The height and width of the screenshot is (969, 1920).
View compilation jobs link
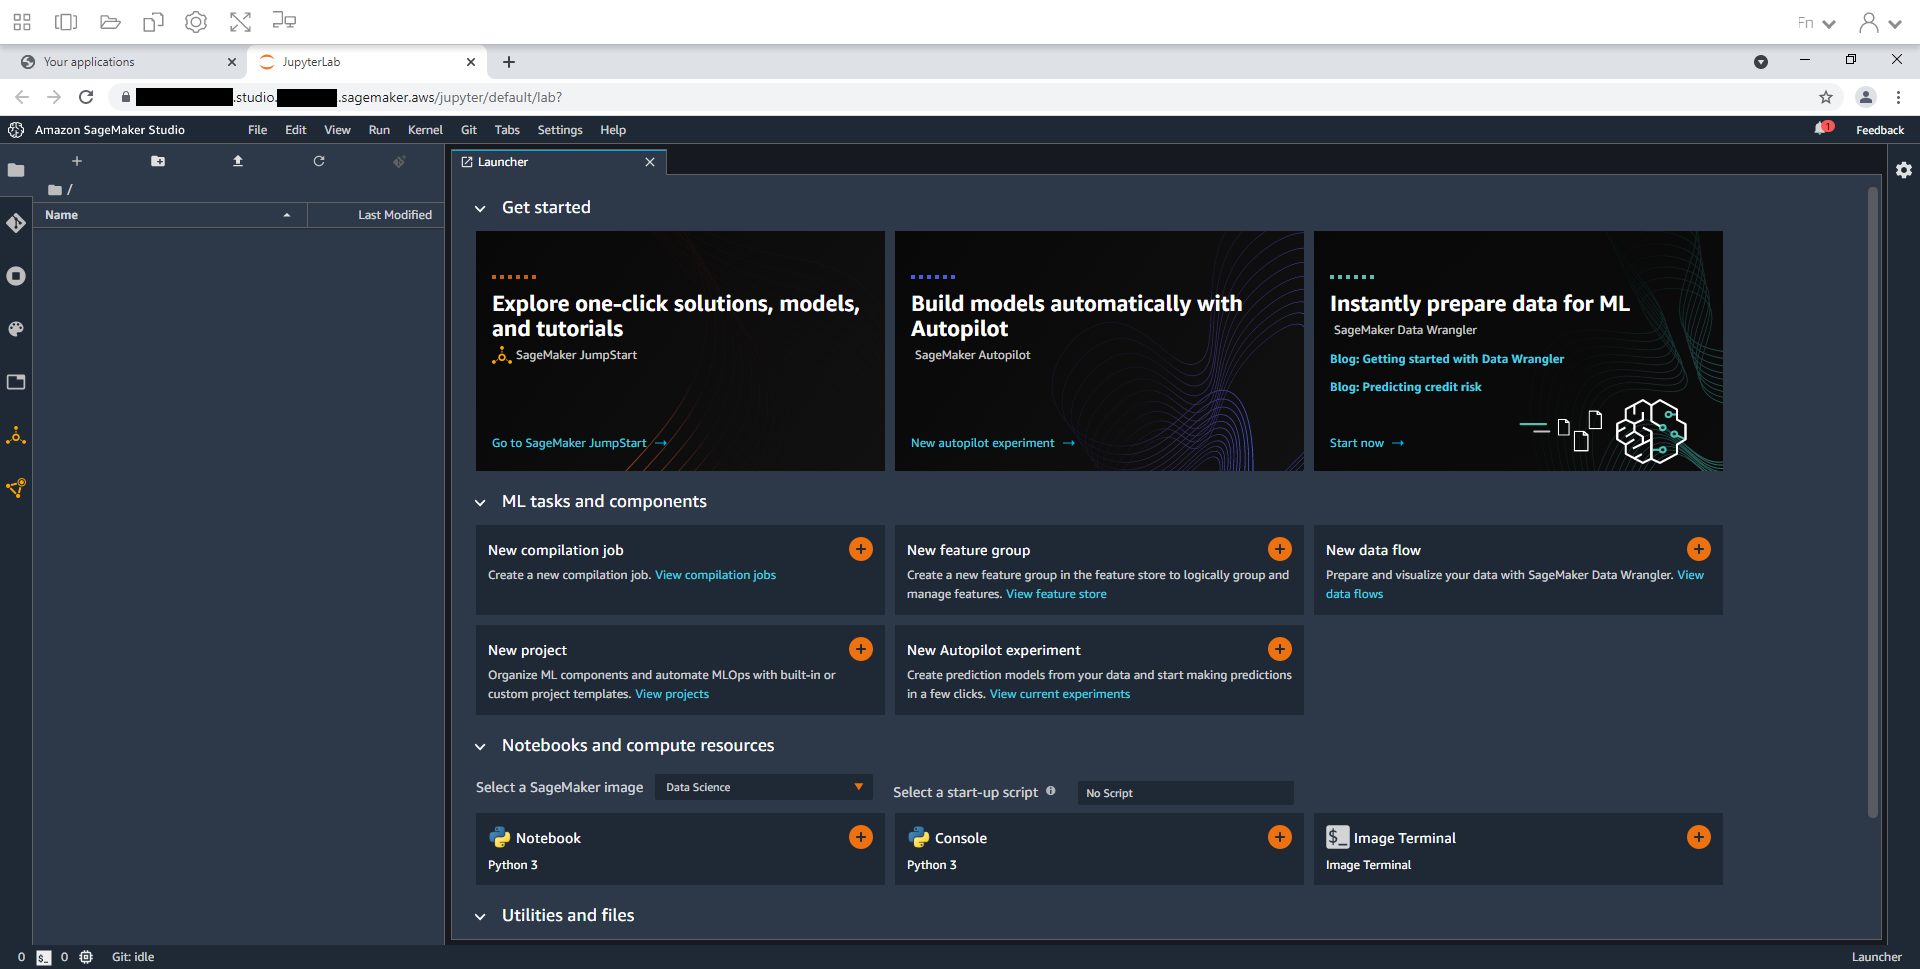(715, 575)
